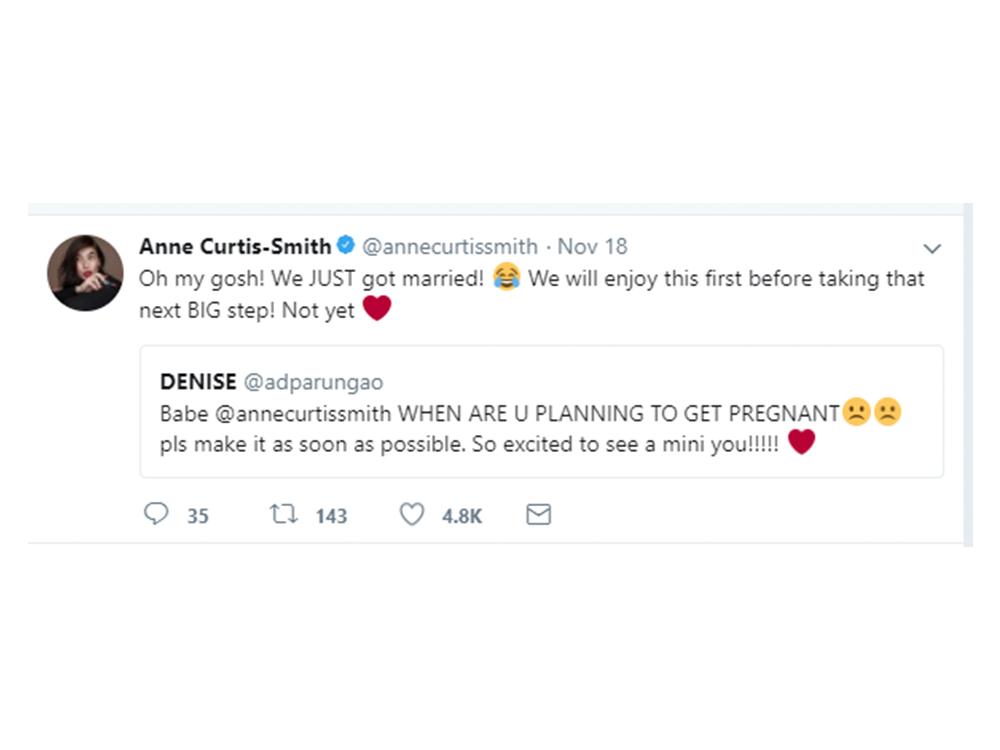View the 143 retweets count
Screen dimensions: 1000x750
coord(331,516)
